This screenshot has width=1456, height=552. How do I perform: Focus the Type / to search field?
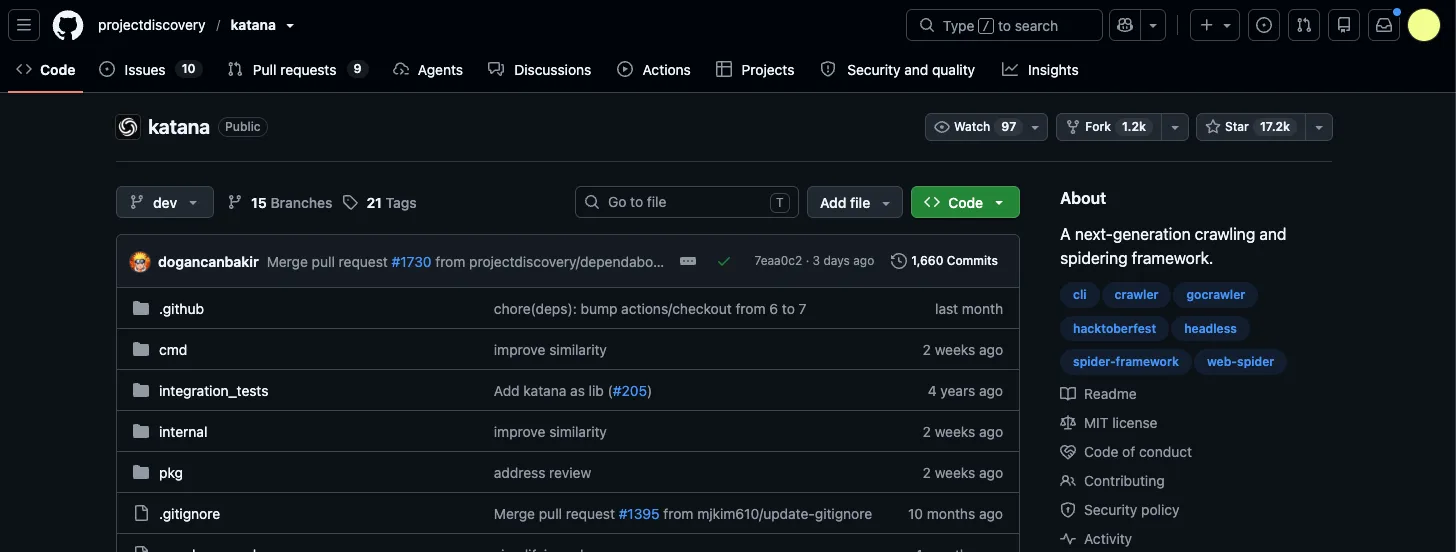[1004, 25]
